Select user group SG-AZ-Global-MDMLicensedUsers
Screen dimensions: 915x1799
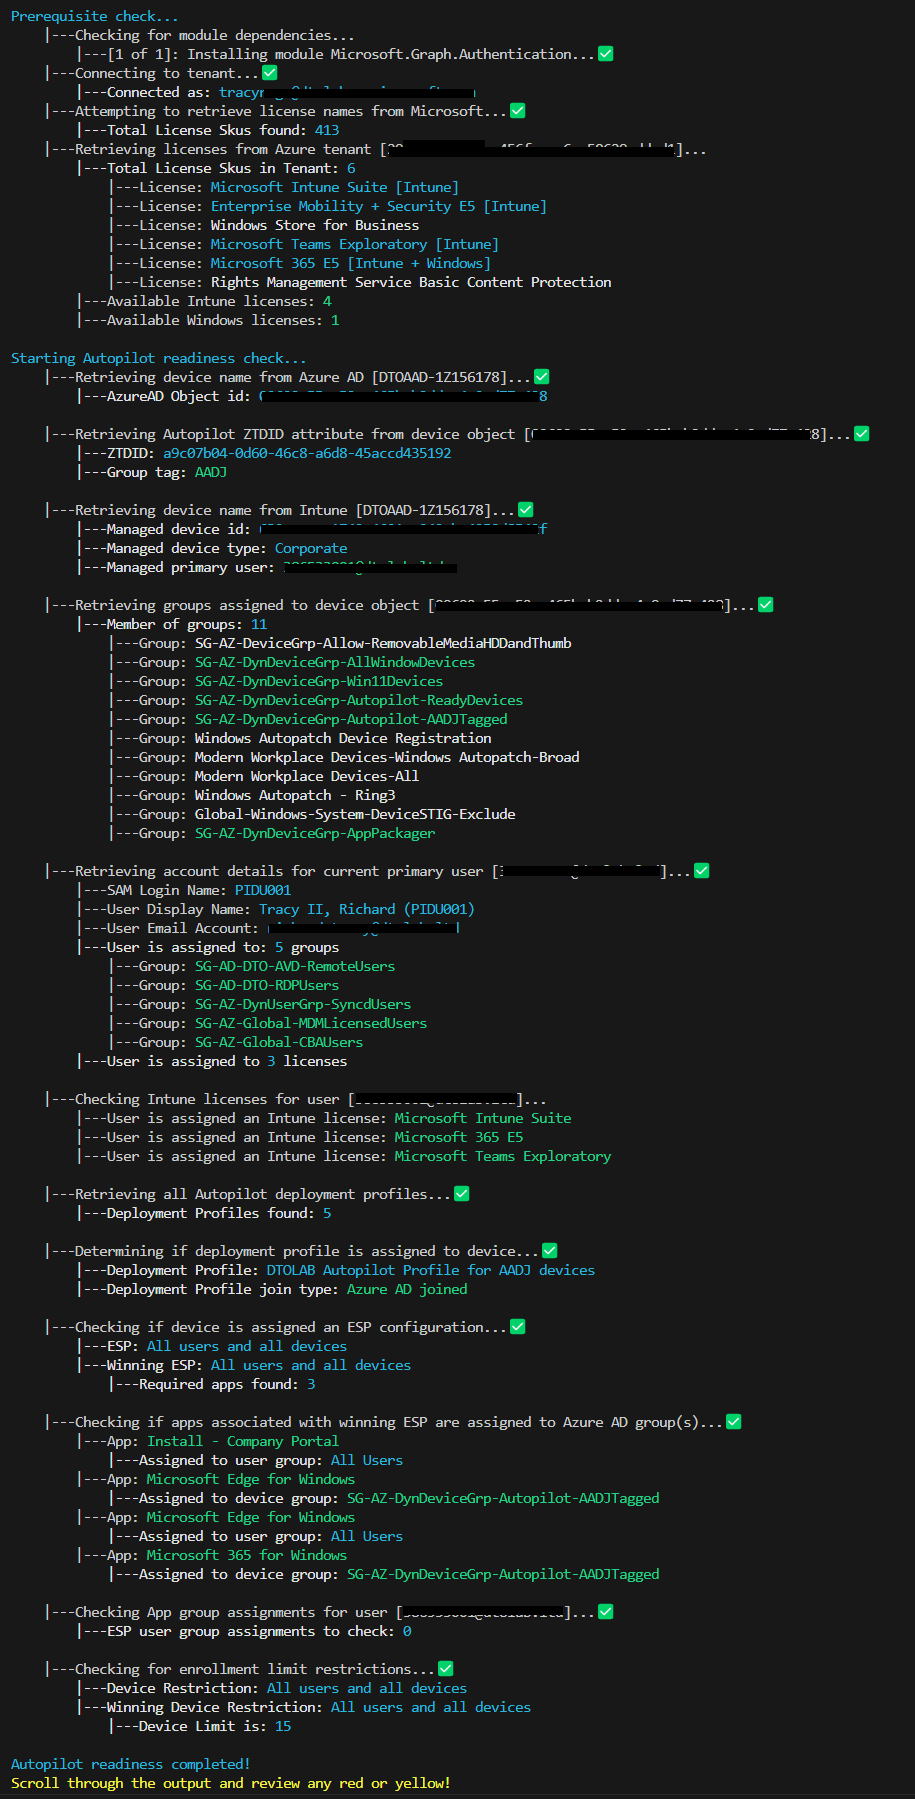tap(311, 1023)
